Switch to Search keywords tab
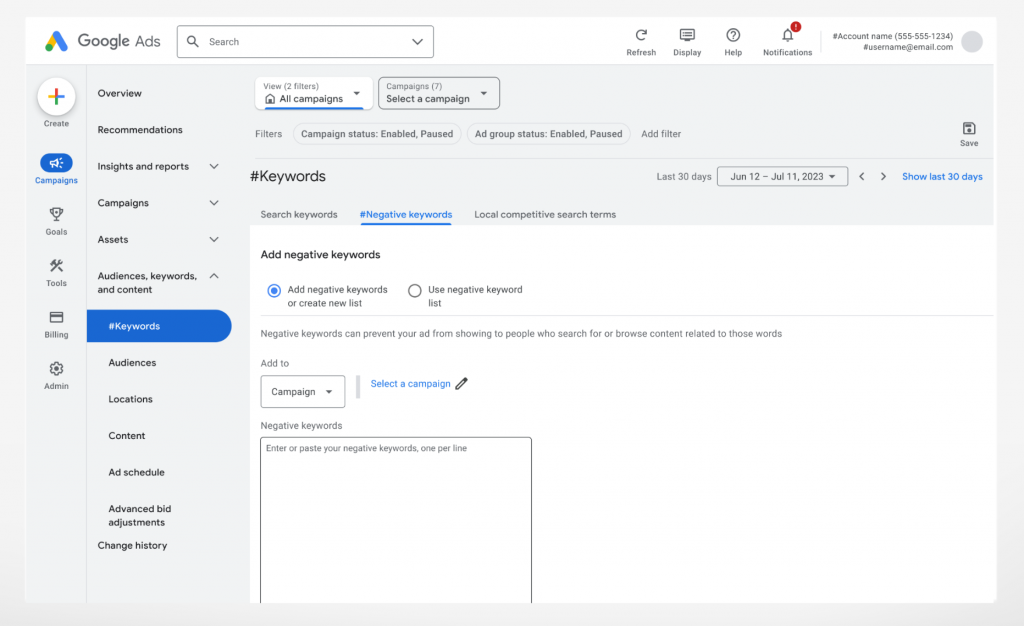The width and height of the screenshot is (1024, 626). pyautogui.click(x=299, y=214)
